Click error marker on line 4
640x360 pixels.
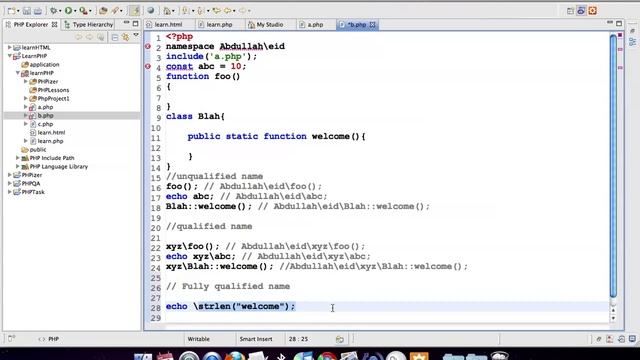148,66
